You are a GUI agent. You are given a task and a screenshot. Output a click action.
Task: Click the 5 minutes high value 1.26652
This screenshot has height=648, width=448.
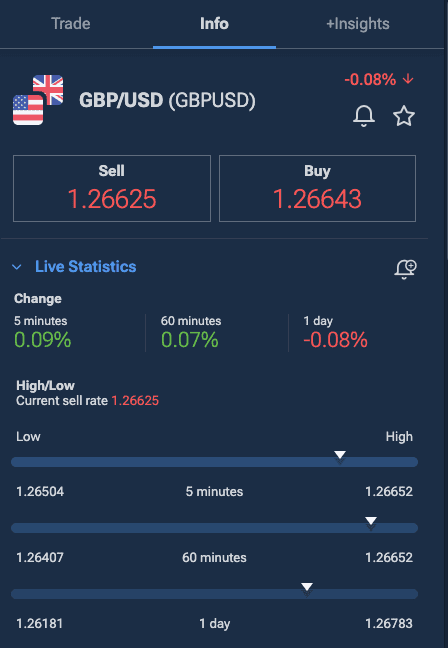(x=389, y=491)
